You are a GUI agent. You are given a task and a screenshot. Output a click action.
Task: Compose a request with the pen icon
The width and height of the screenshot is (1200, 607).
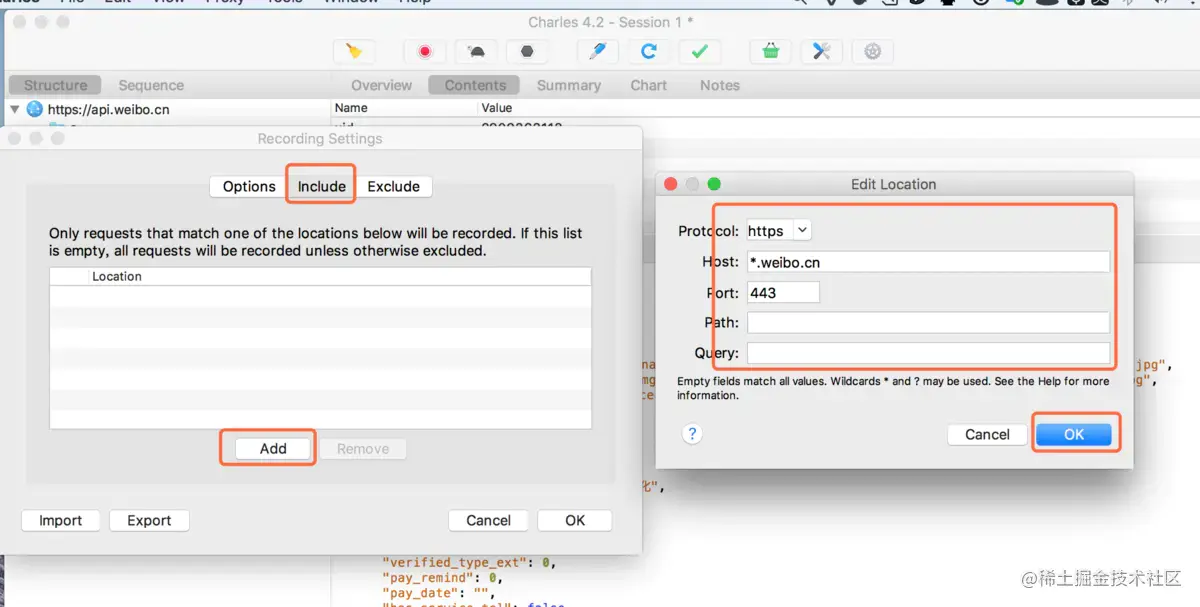click(x=598, y=51)
